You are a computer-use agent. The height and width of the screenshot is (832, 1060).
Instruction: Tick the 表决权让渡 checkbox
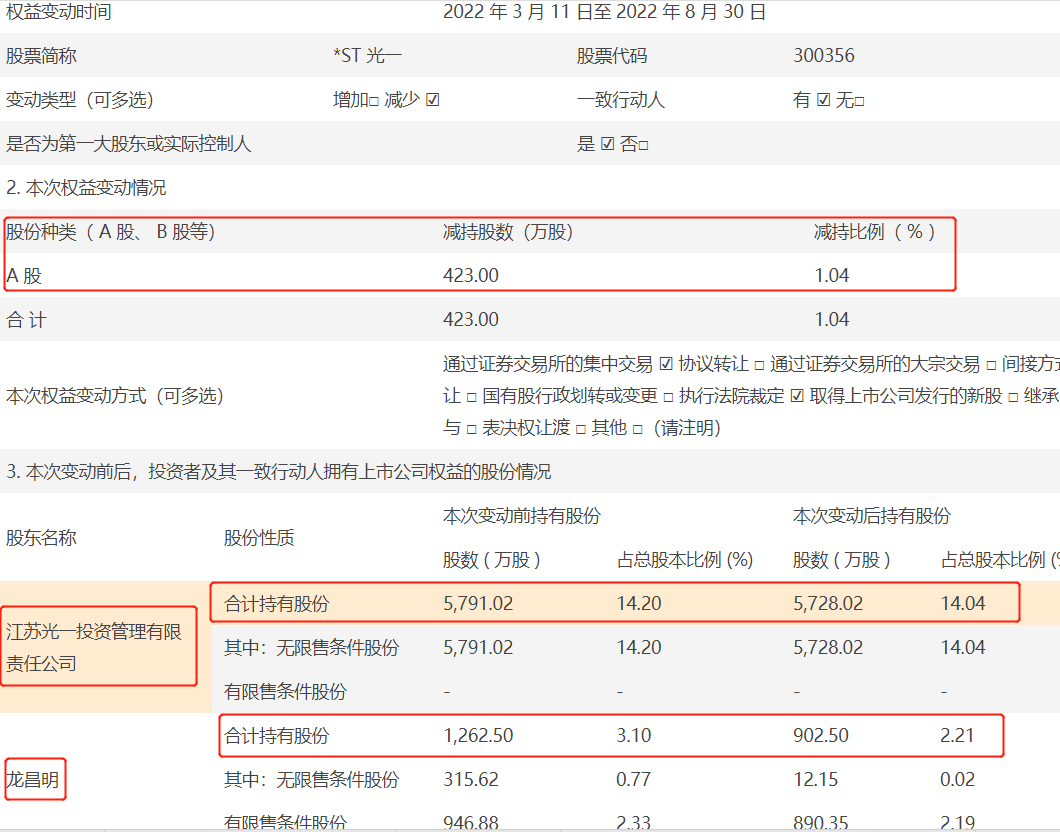coord(581,429)
